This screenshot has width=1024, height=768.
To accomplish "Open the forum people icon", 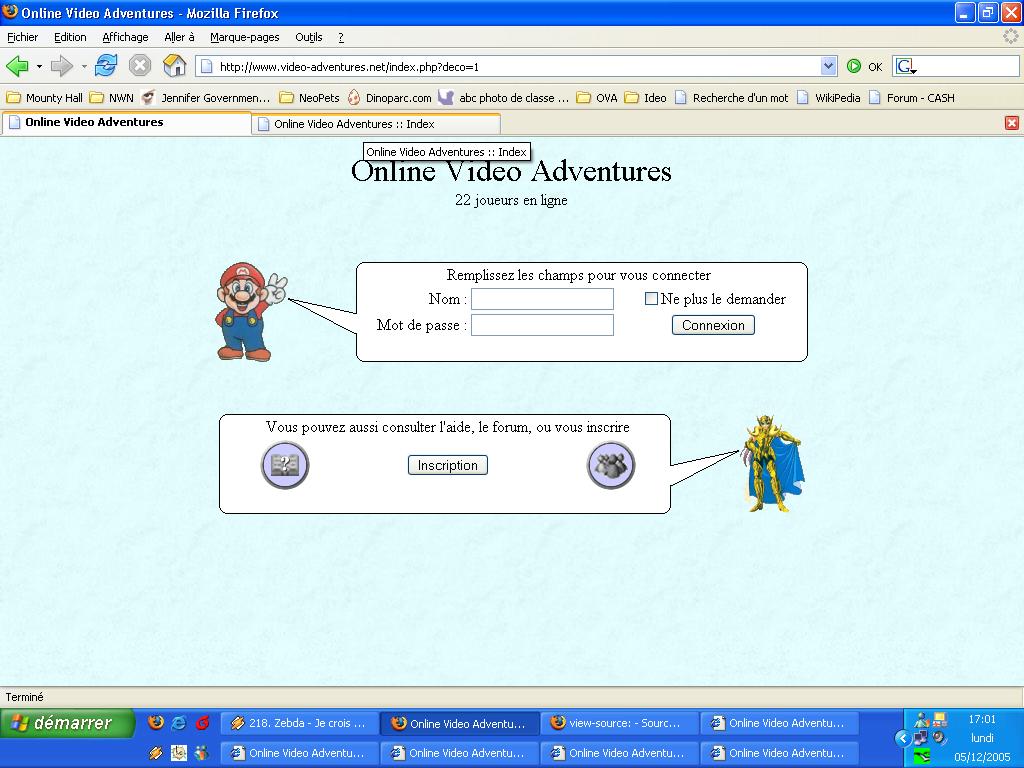I will [611, 465].
